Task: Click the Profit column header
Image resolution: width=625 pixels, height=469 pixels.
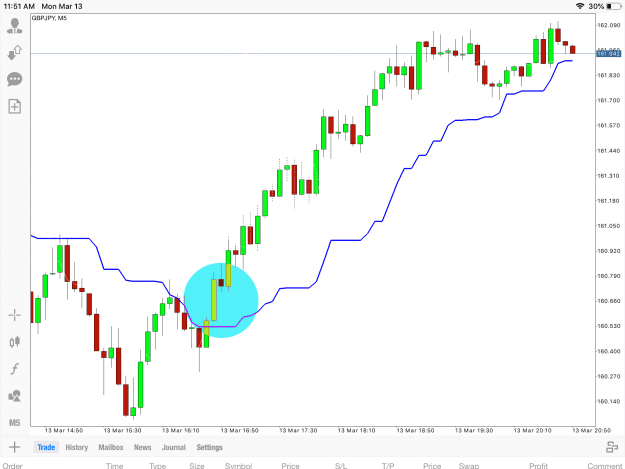Action: [x=538, y=465]
